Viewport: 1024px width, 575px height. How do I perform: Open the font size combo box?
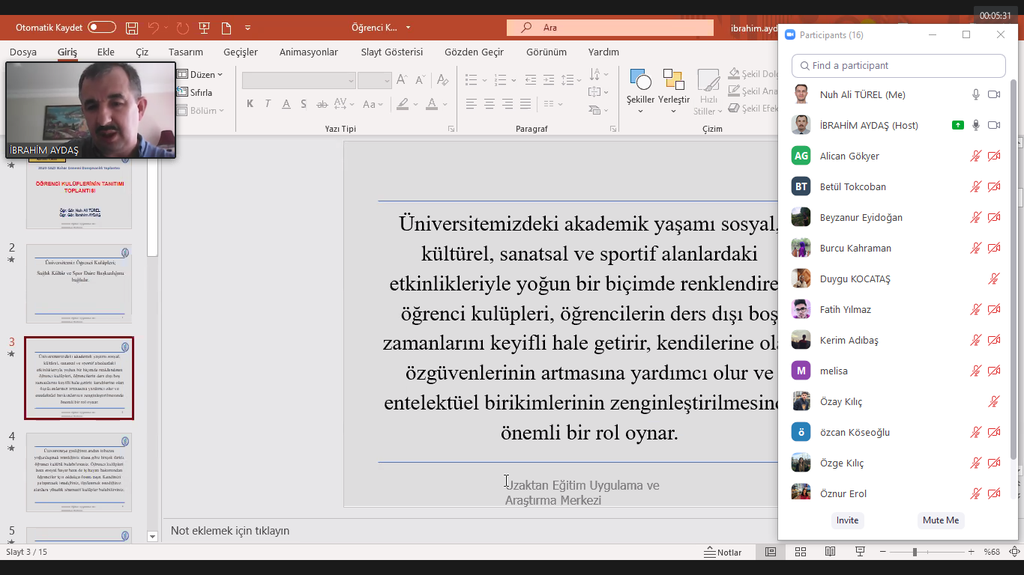point(374,80)
